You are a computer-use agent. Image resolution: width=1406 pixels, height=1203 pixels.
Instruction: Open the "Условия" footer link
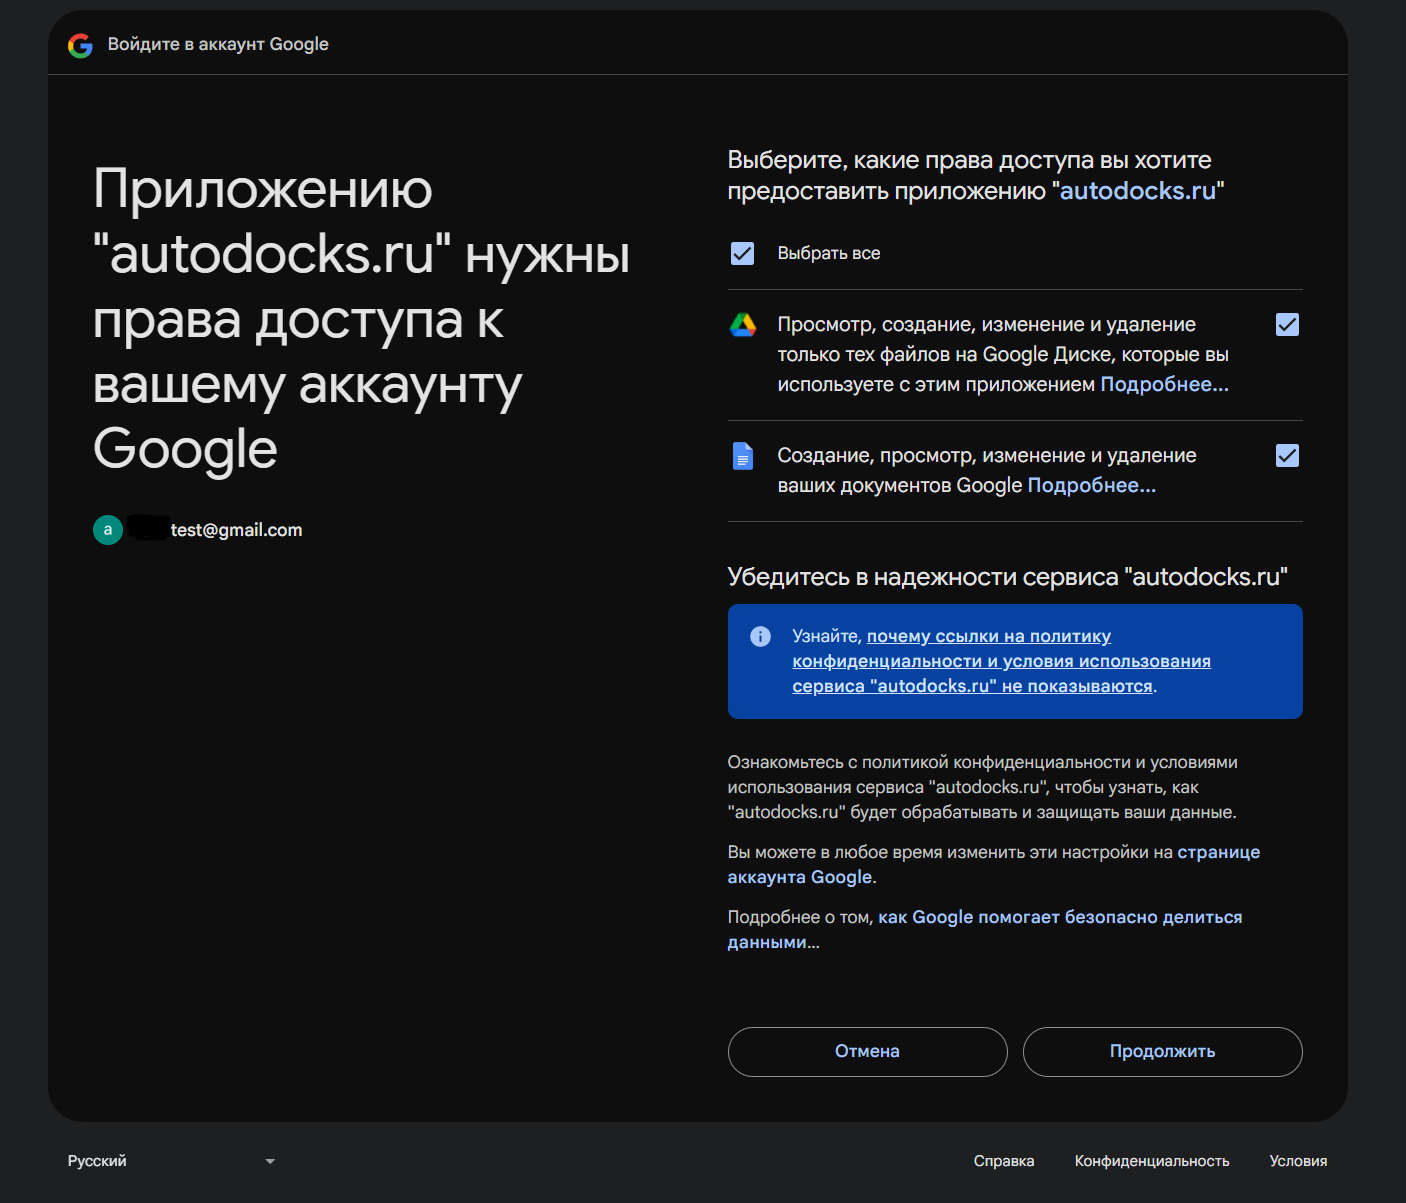click(x=1298, y=1161)
